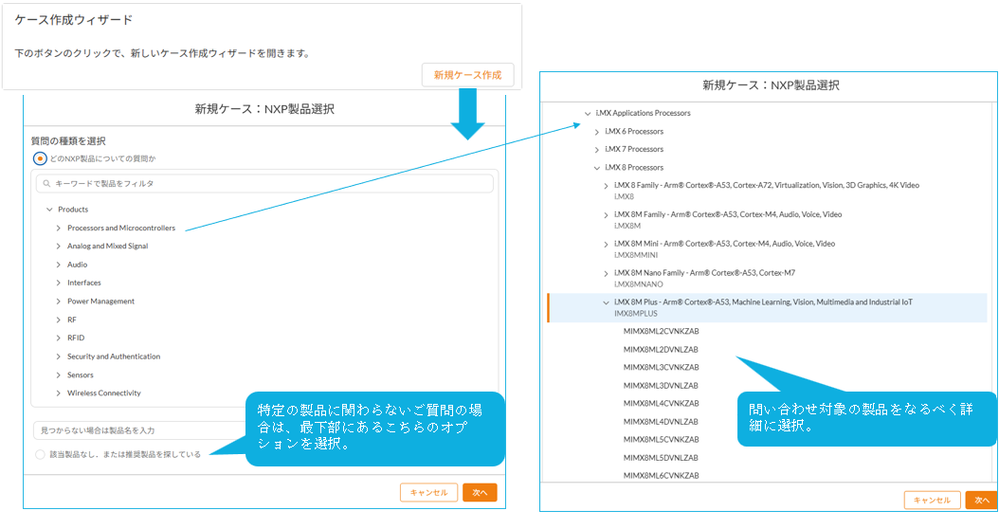
Task: Expand i.MX 6 Processors chevron
Action: (596, 132)
